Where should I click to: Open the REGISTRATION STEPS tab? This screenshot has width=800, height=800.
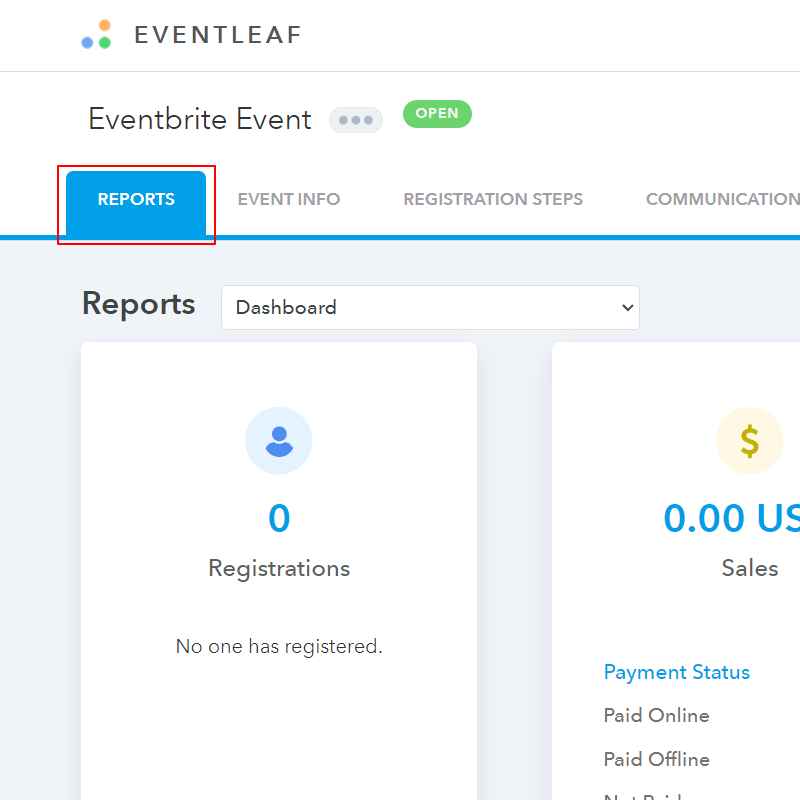tap(493, 199)
